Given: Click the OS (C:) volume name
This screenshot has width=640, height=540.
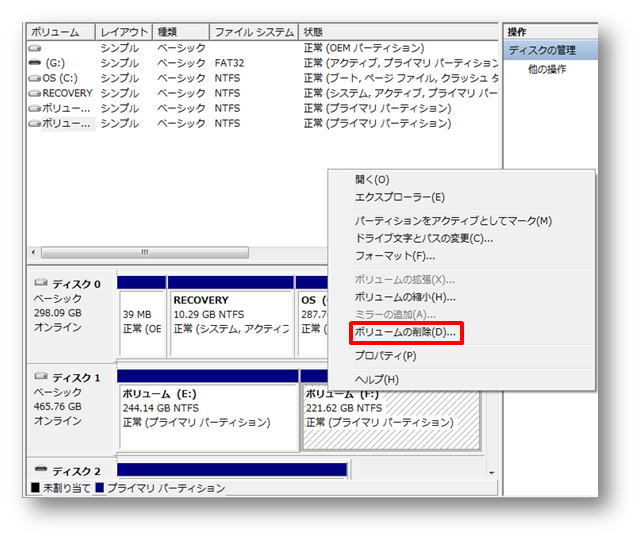Looking at the screenshot, I should pos(60,78).
